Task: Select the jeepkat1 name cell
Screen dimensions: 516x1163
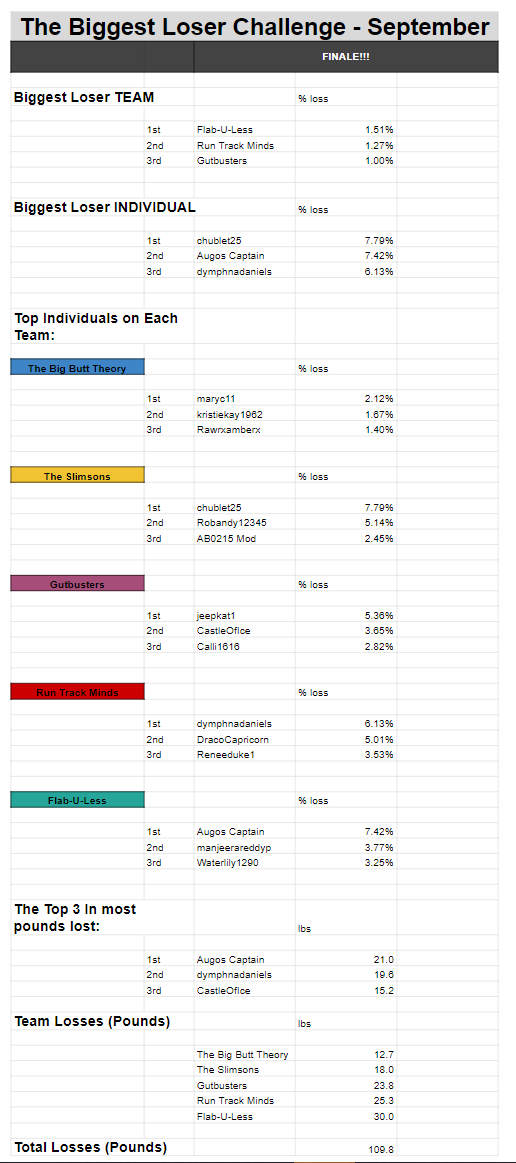Action: click(245, 616)
